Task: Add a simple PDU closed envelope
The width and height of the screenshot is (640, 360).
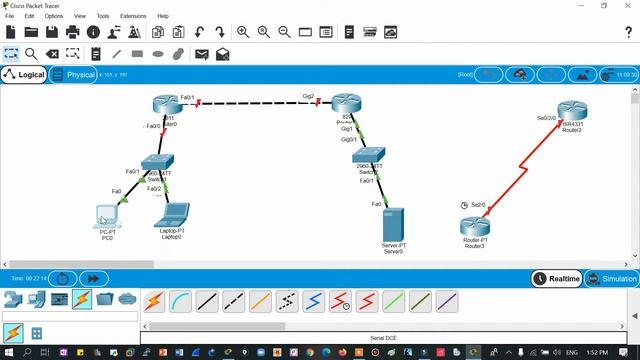Action: 202,54
